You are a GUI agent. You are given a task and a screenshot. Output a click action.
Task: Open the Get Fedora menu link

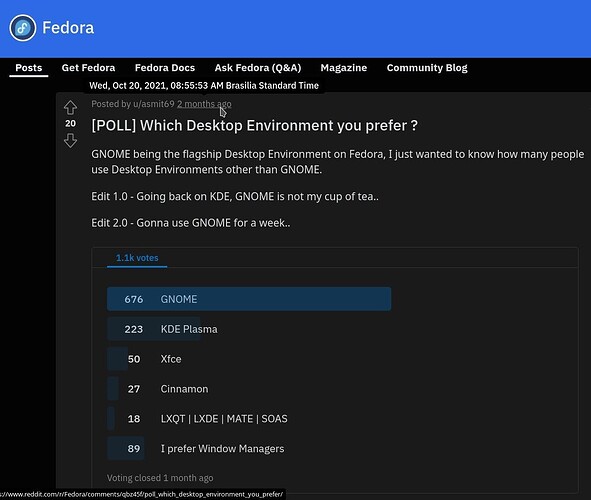click(x=88, y=68)
